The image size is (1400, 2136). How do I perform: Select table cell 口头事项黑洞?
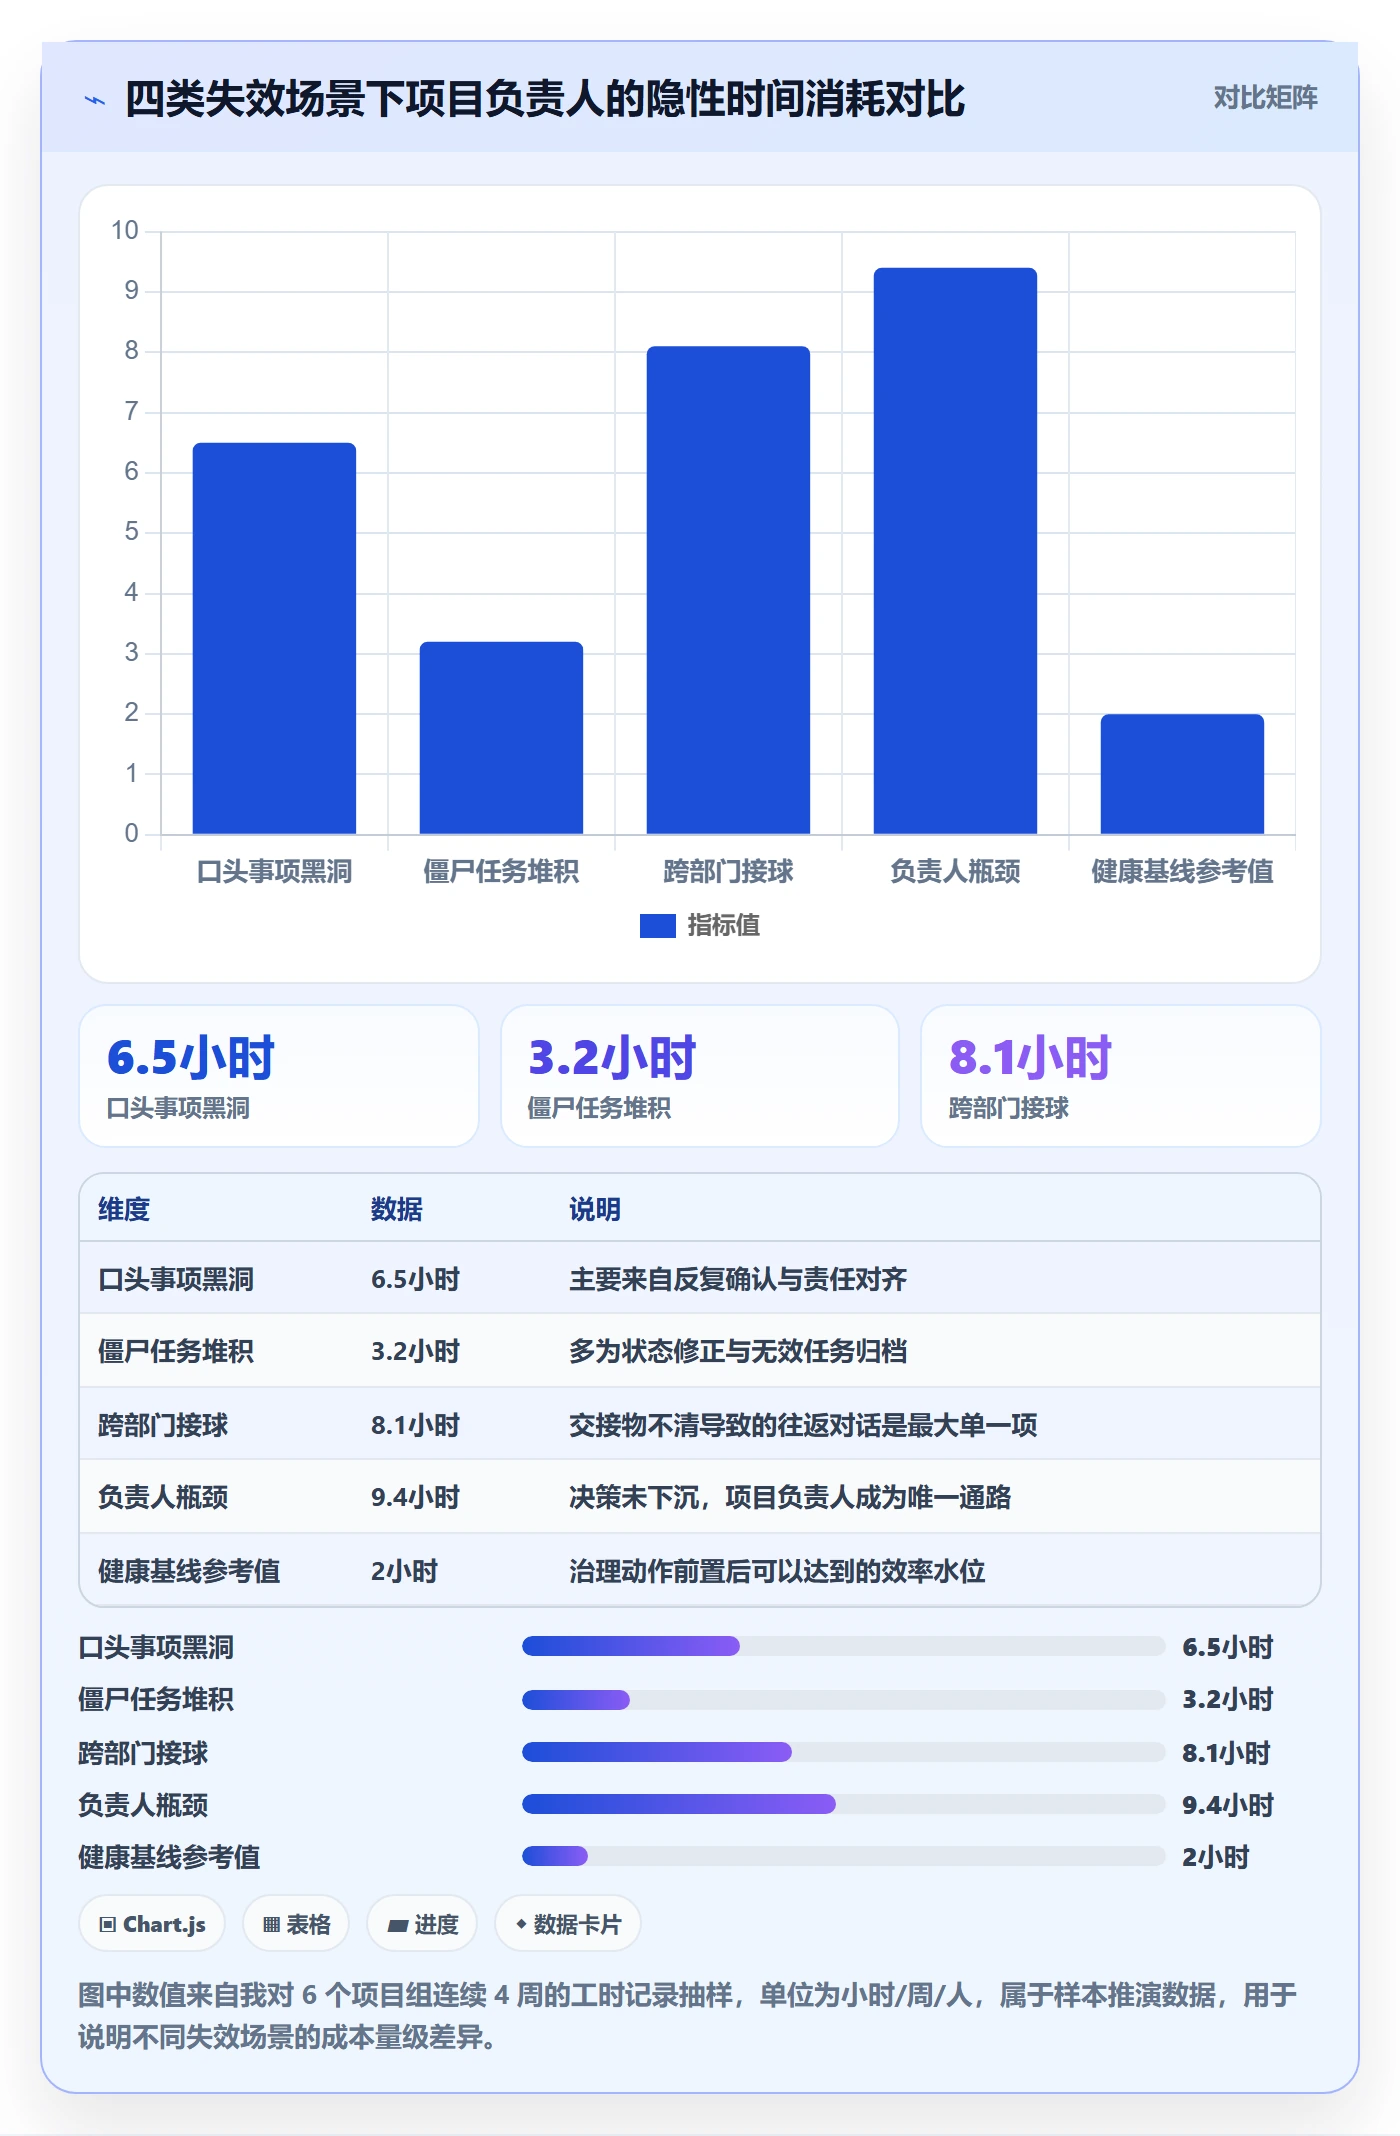tap(176, 1280)
